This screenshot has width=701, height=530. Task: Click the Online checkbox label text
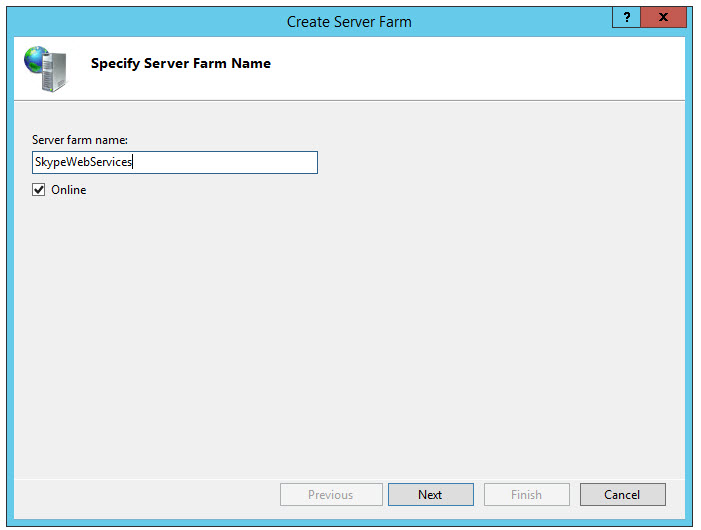(68, 190)
